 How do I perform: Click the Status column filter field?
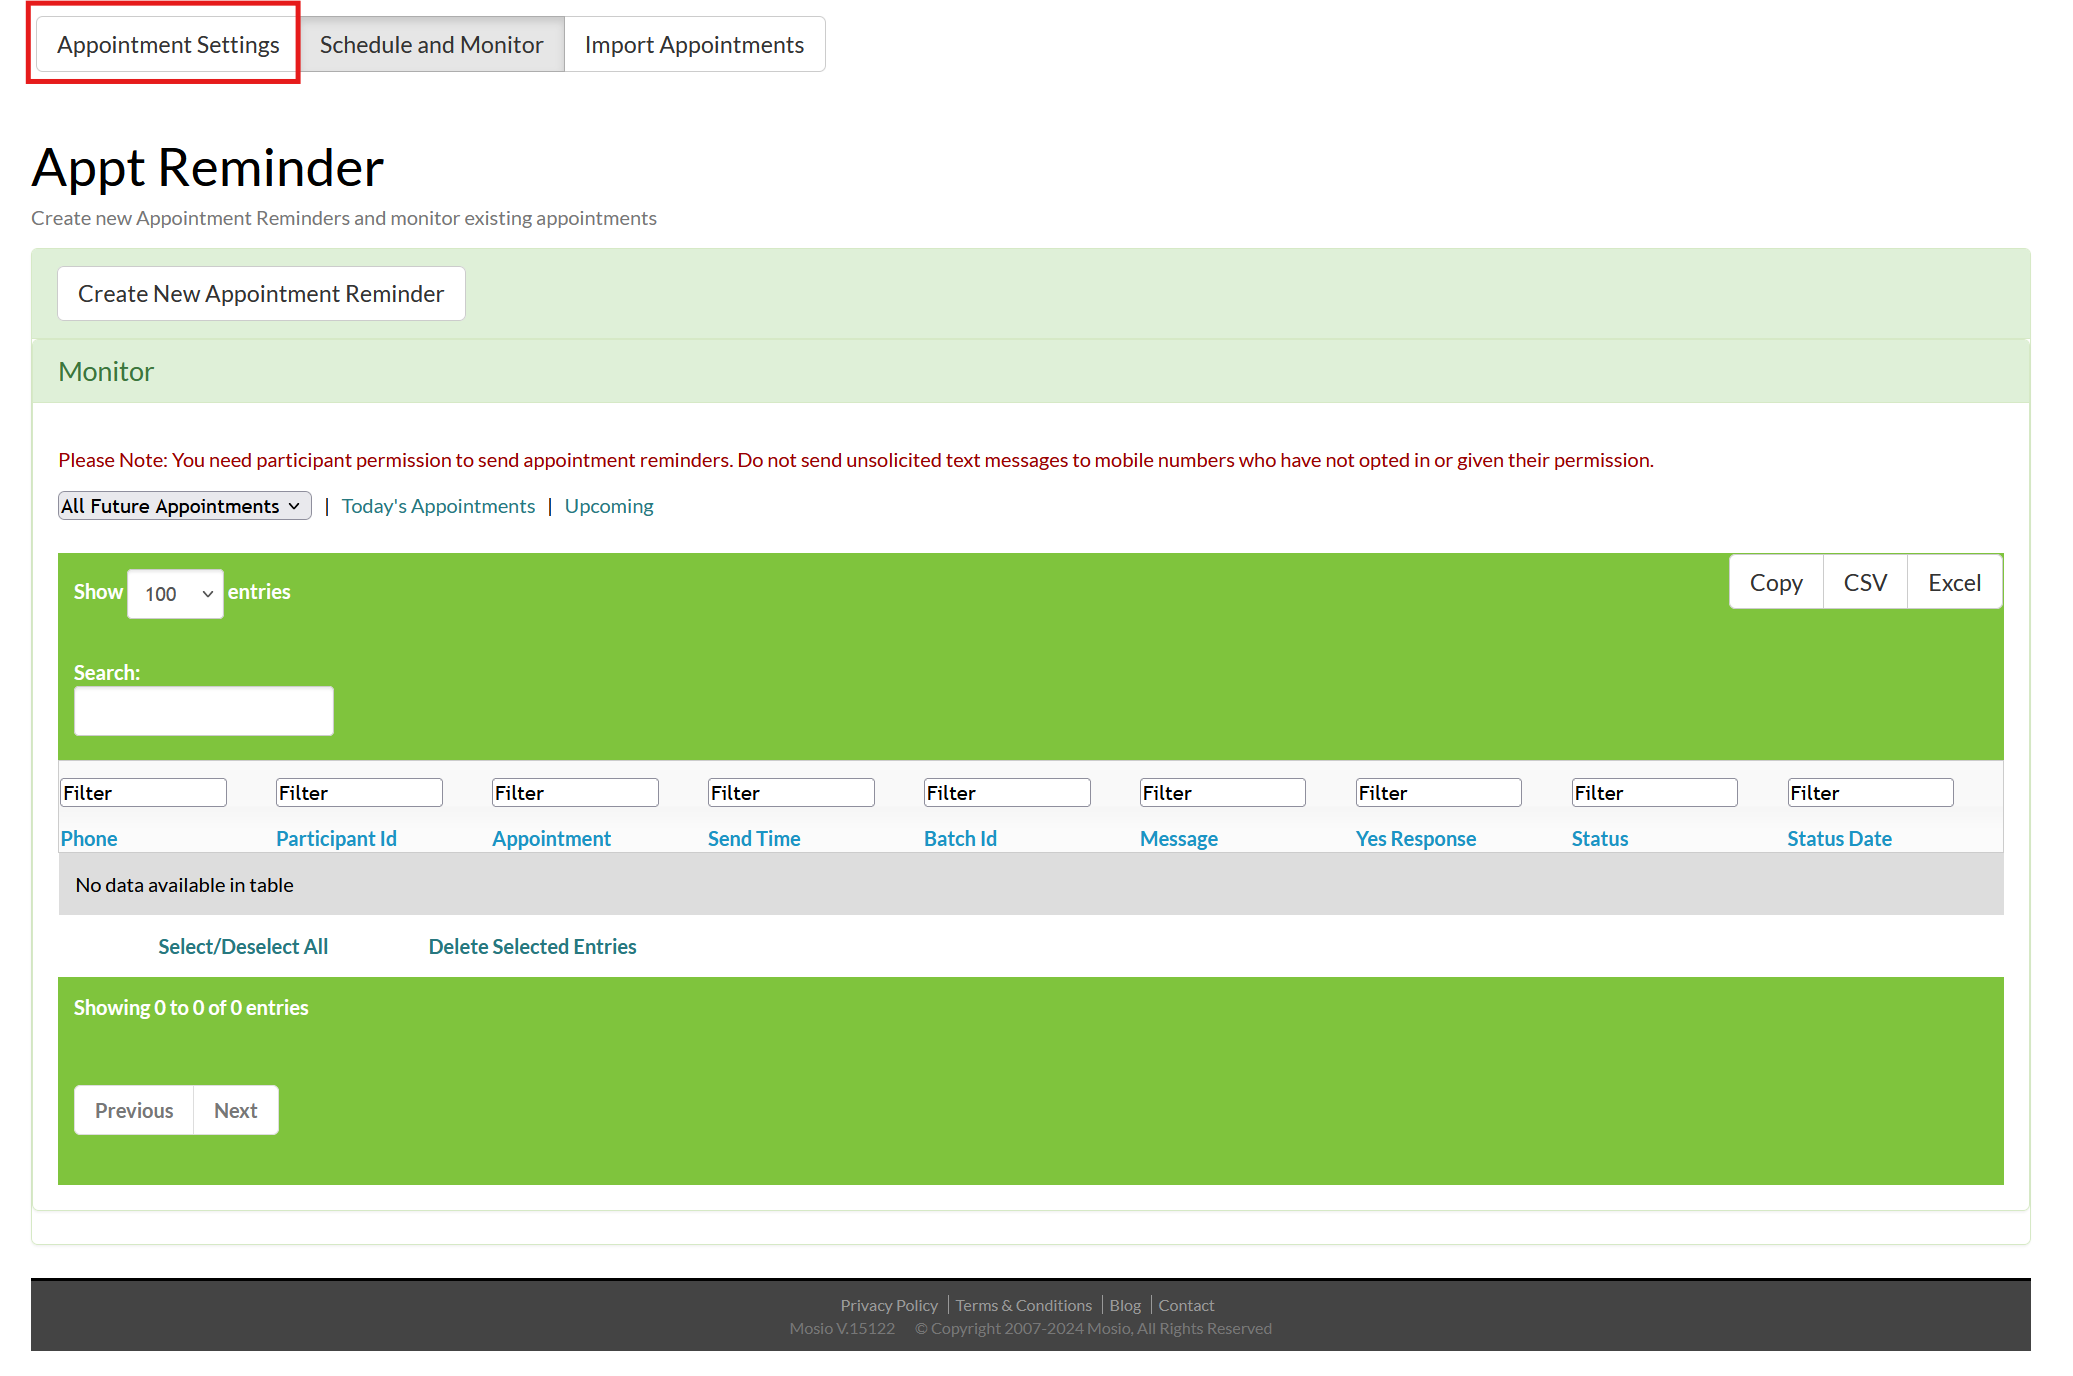(1655, 793)
